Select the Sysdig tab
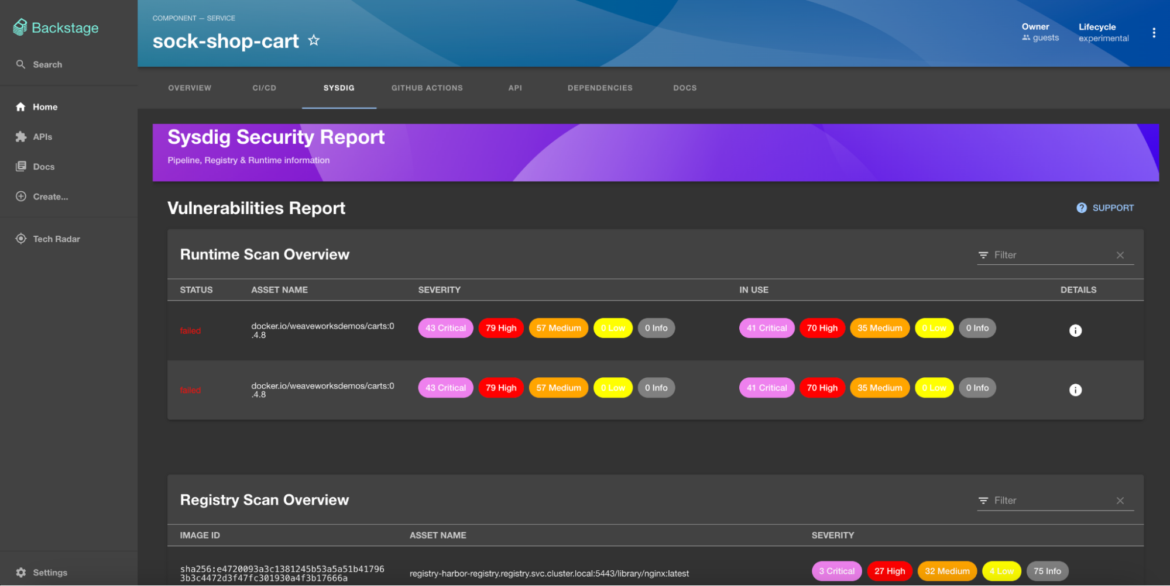This screenshot has width=1170, height=586. pyautogui.click(x=339, y=88)
